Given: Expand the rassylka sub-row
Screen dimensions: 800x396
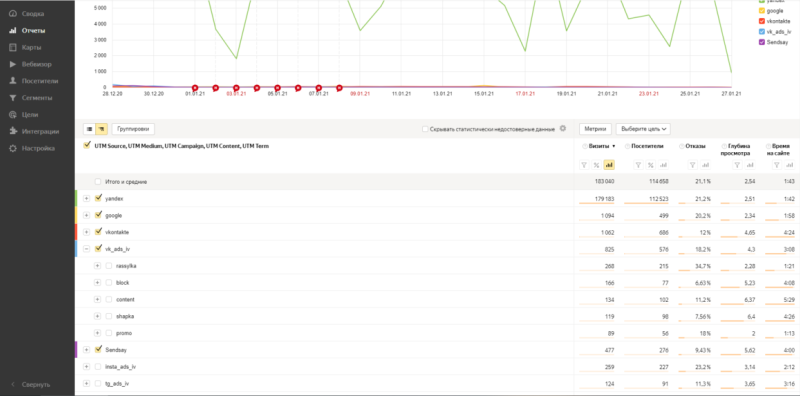Looking at the screenshot, I should tap(97, 266).
